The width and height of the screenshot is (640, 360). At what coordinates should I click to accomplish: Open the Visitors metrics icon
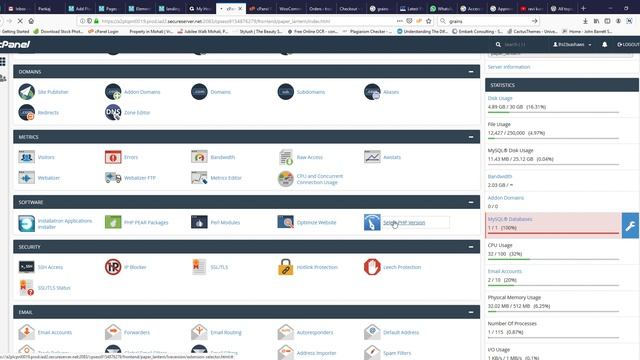[27, 157]
